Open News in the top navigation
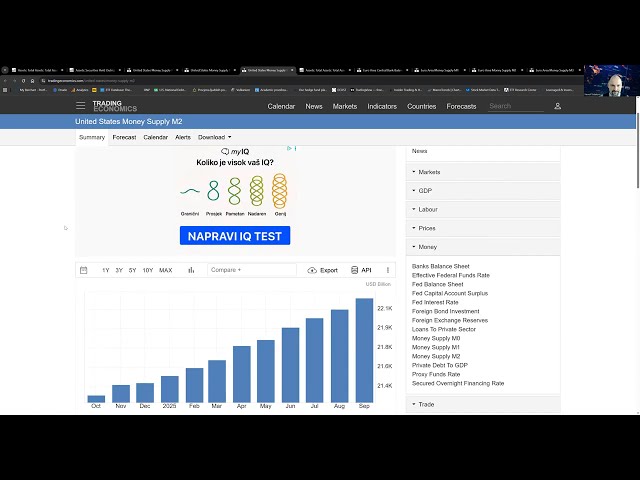640x480 pixels. pyautogui.click(x=314, y=106)
